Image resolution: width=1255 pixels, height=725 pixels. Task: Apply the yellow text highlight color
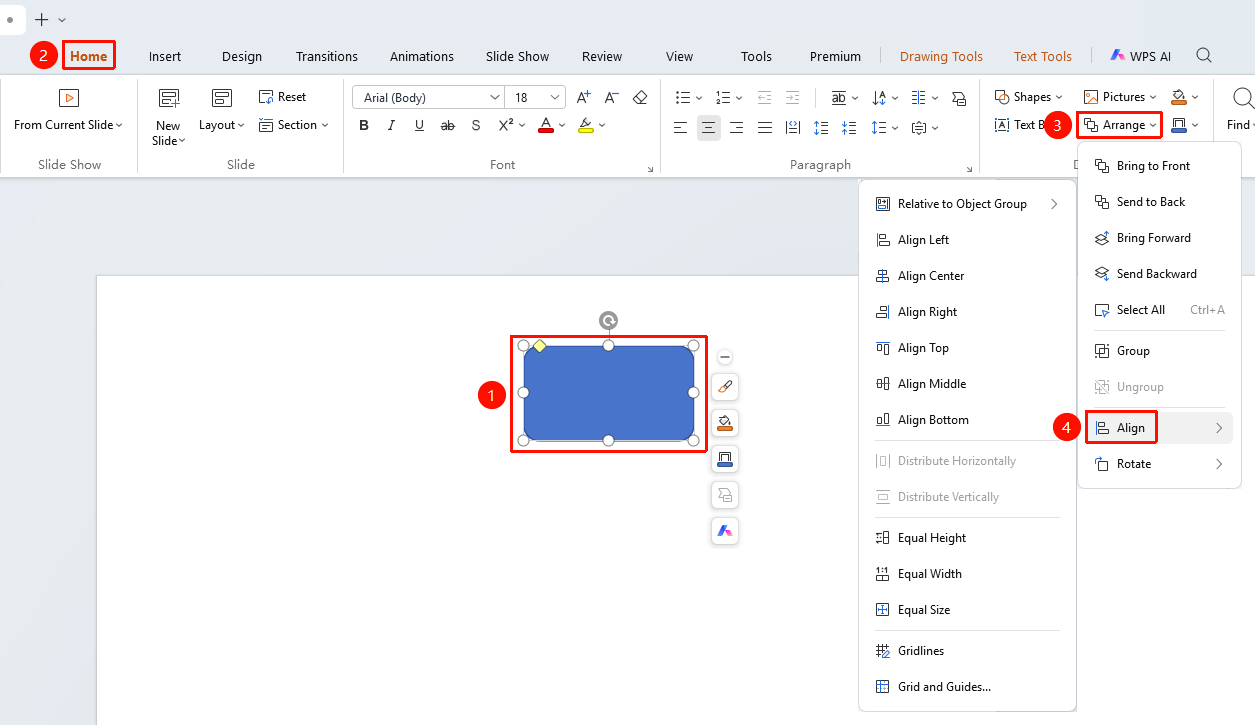(x=586, y=125)
